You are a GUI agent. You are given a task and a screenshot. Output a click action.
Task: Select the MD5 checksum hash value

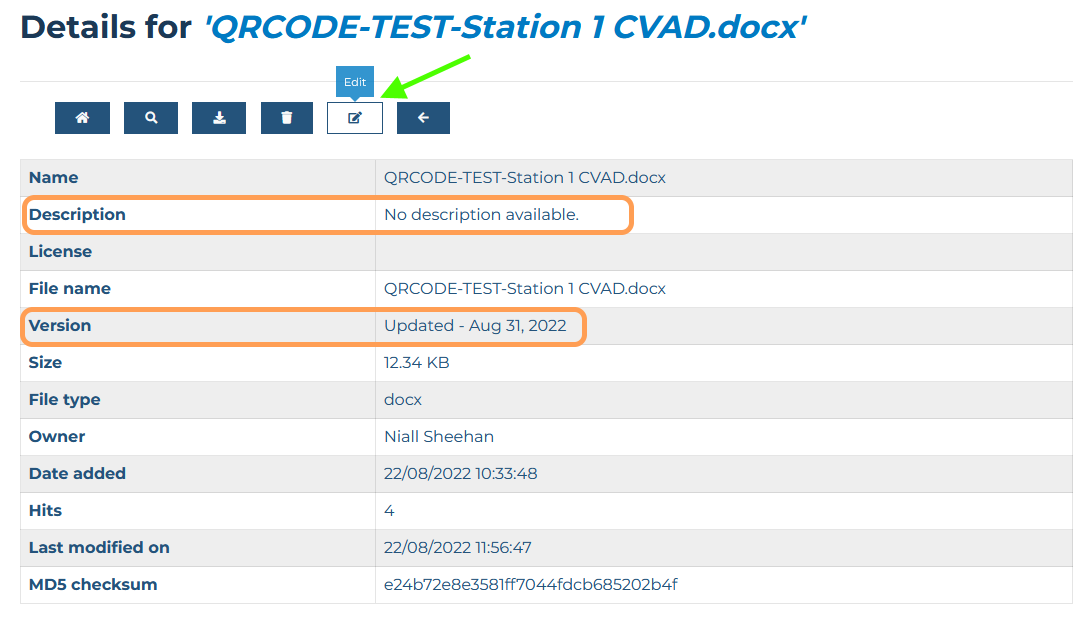531,584
